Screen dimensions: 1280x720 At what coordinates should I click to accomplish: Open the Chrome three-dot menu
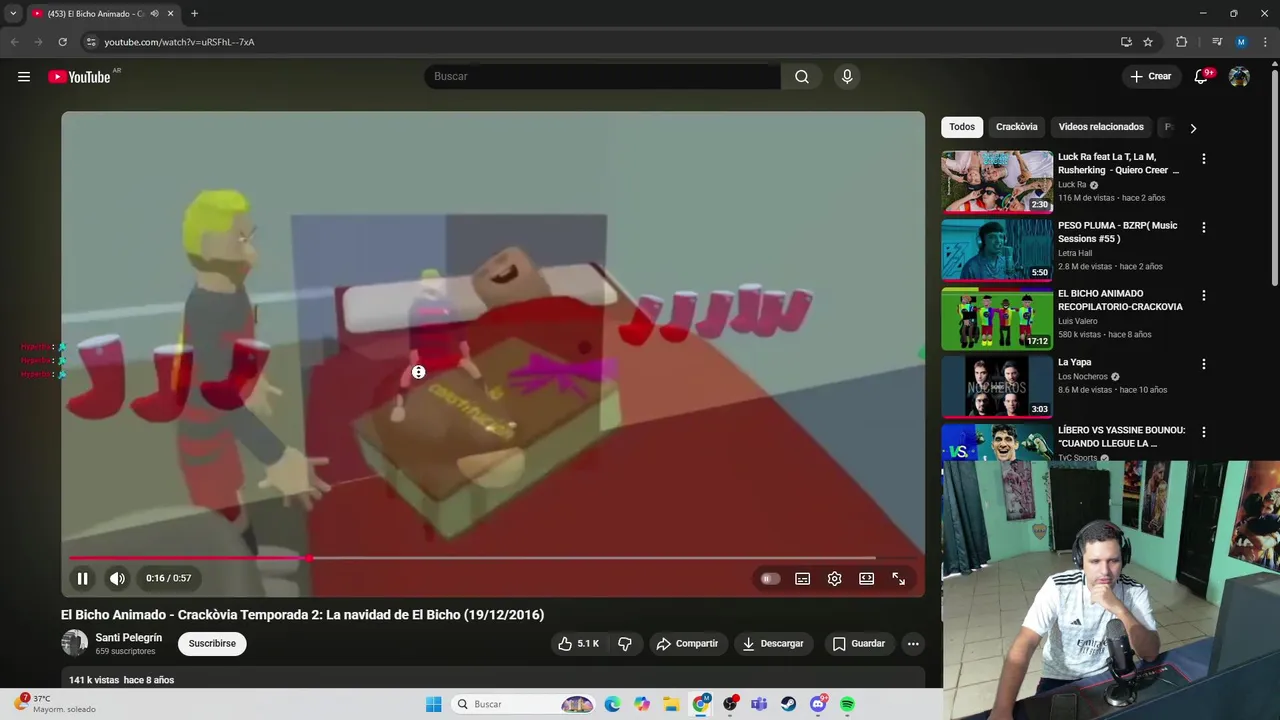pyautogui.click(x=1265, y=42)
